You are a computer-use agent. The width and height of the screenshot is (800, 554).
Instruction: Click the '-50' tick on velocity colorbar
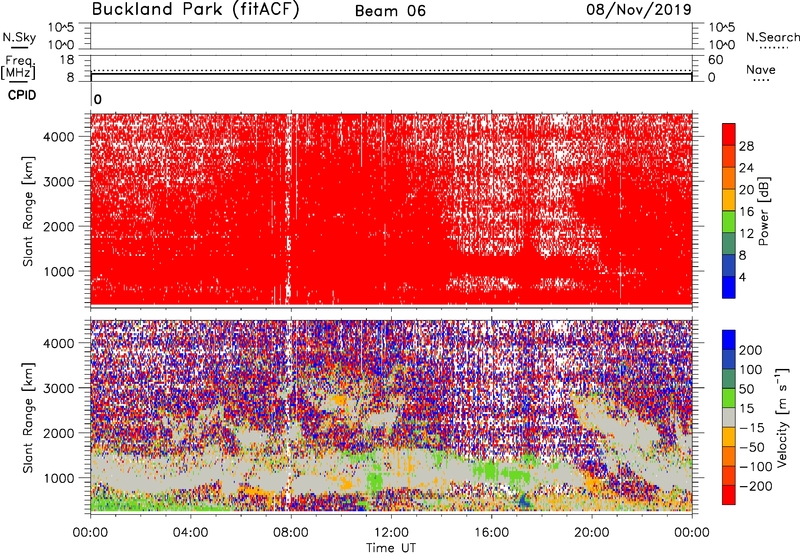coord(752,447)
